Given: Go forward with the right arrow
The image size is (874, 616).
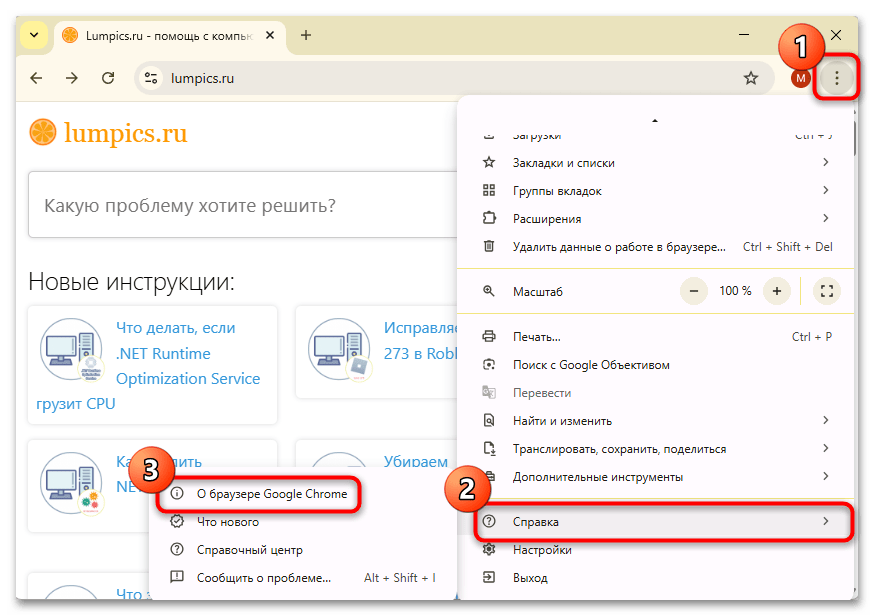Looking at the screenshot, I should [x=72, y=78].
